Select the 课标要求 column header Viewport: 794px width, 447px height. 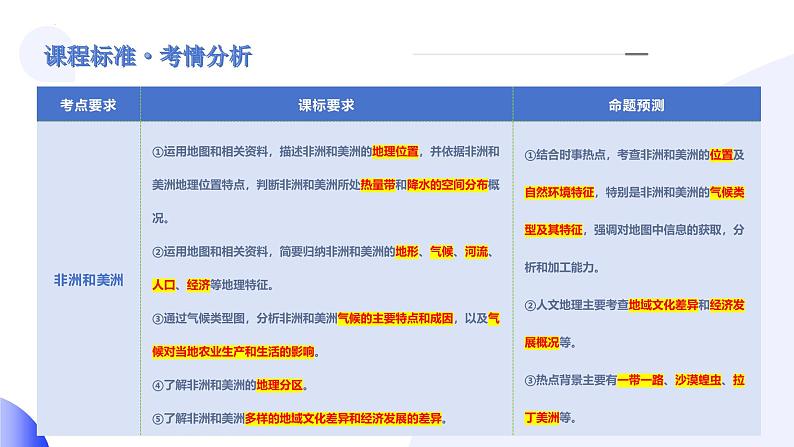tap(326, 105)
